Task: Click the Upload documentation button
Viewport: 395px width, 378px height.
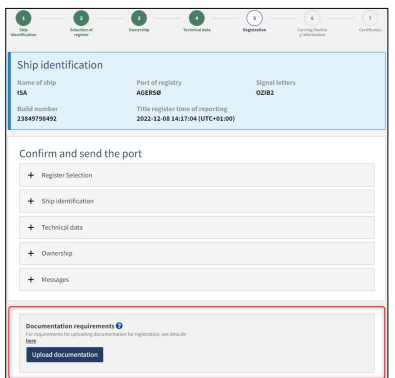Action: pyautogui.click(x=65, y=355)
